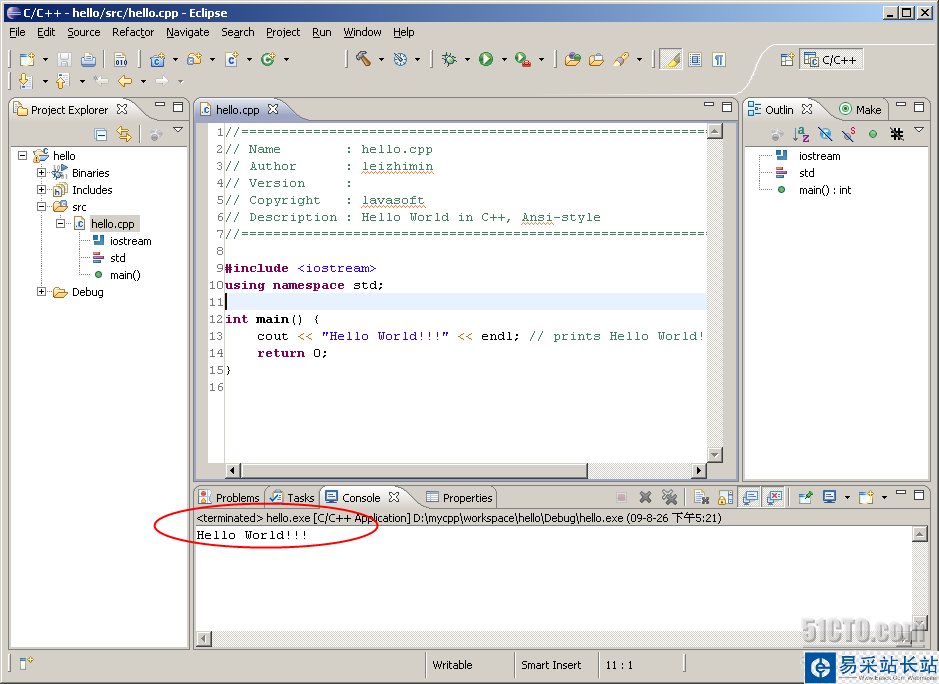Open the Refactor menu
The image size is (939, 684).
point(133,32)
